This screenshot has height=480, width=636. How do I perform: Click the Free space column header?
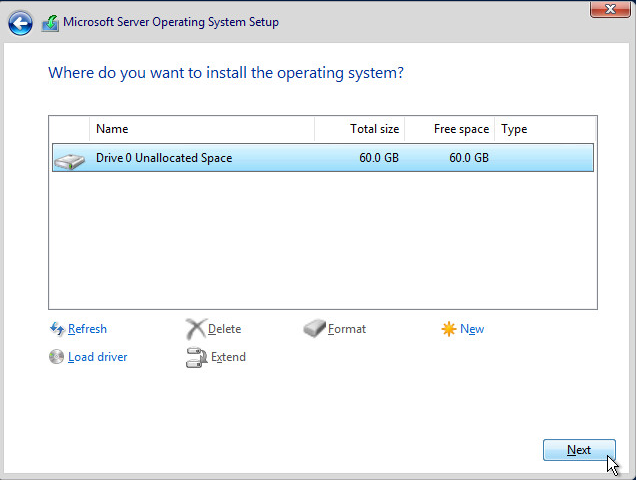[450, 129]
